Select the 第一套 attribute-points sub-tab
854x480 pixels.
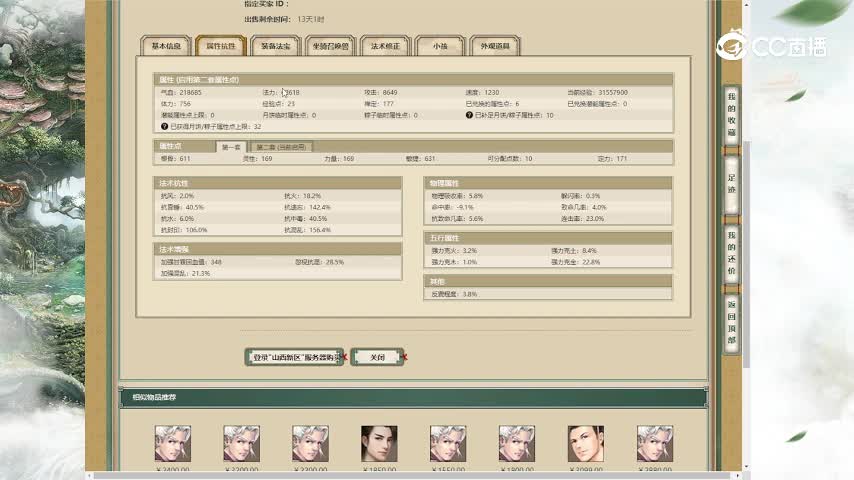231,147
